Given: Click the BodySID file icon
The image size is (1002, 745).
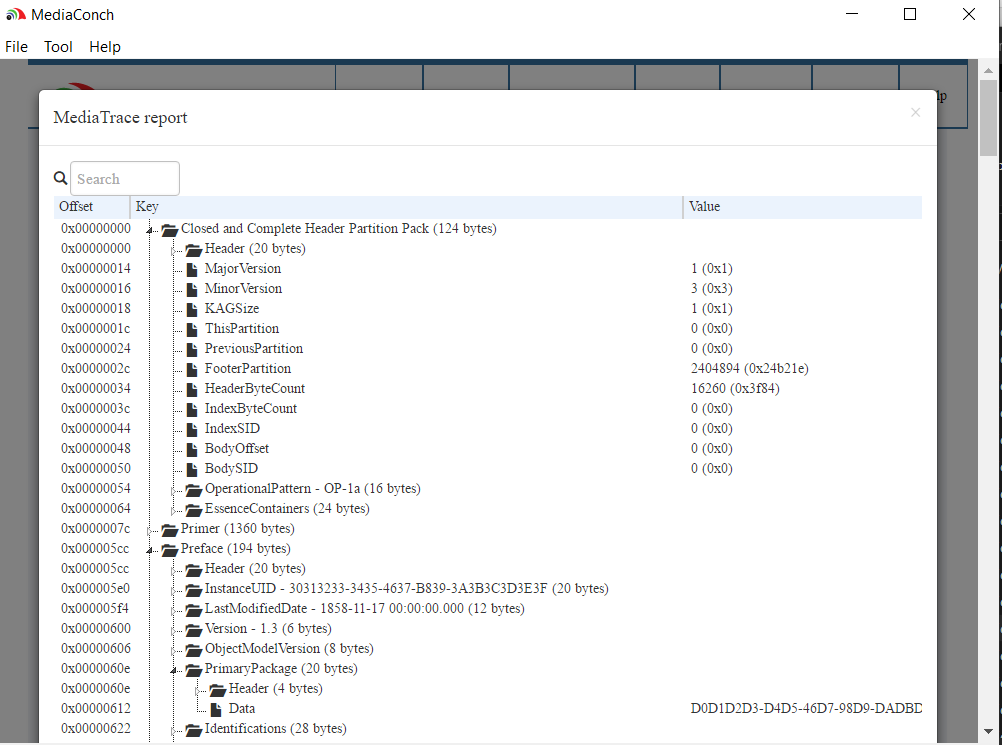Looking at the screenshot, I should pyautogui.click(x=192, y=469).
